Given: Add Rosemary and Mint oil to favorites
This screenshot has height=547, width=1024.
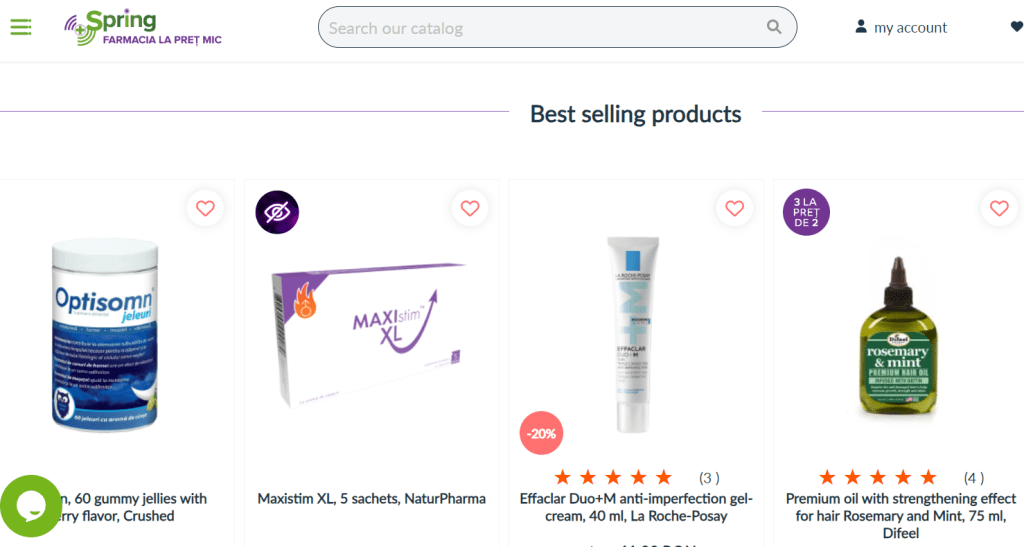Looking at the screenshot, I should (x=999, y=208).
